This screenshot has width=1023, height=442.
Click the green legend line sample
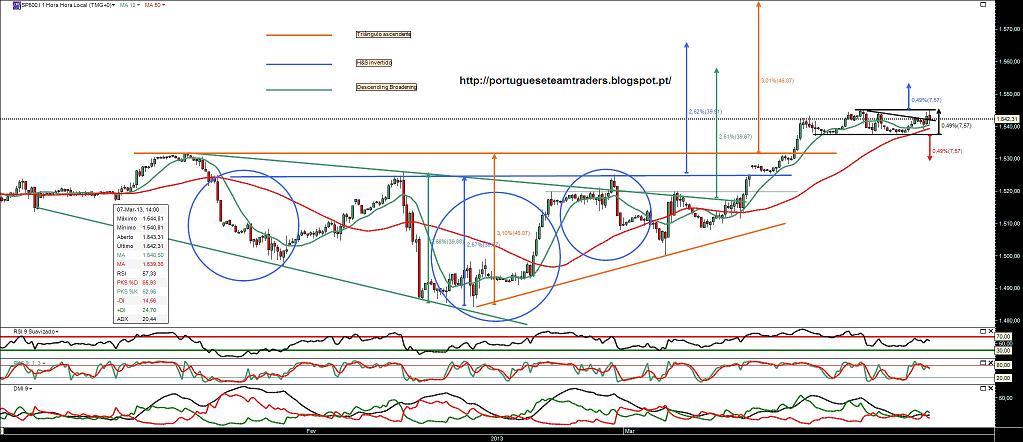(x=299, y=89)
